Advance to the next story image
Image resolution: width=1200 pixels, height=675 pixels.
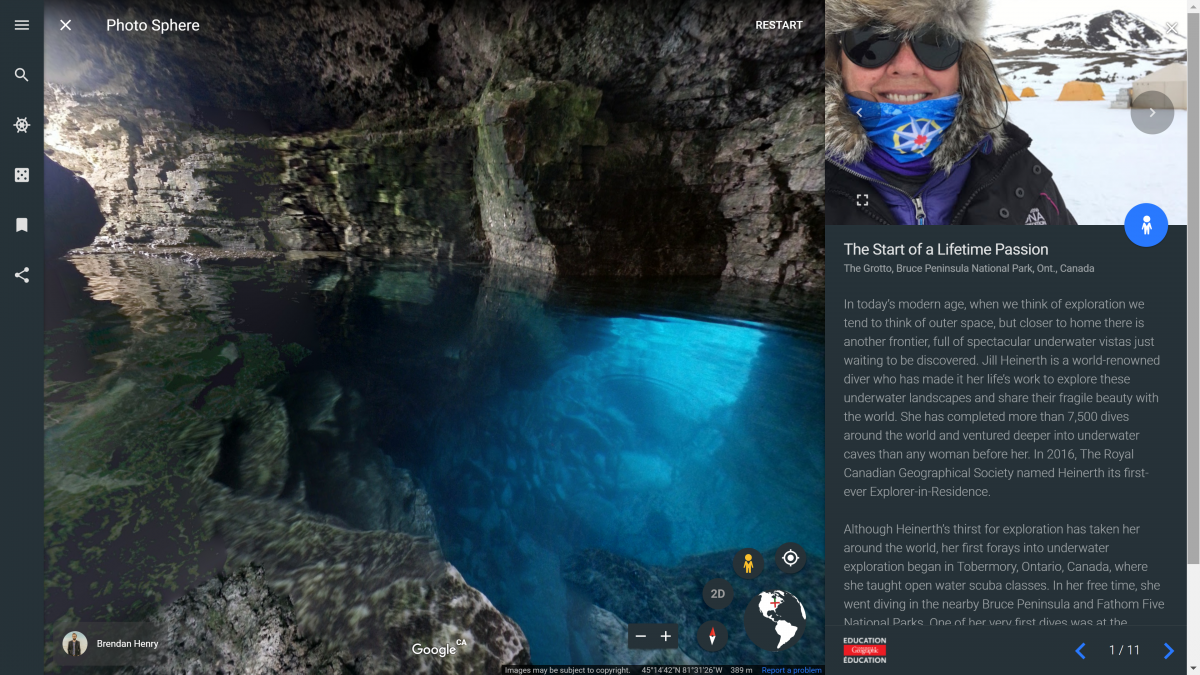pyautogui.click(x=1152, y=112)
